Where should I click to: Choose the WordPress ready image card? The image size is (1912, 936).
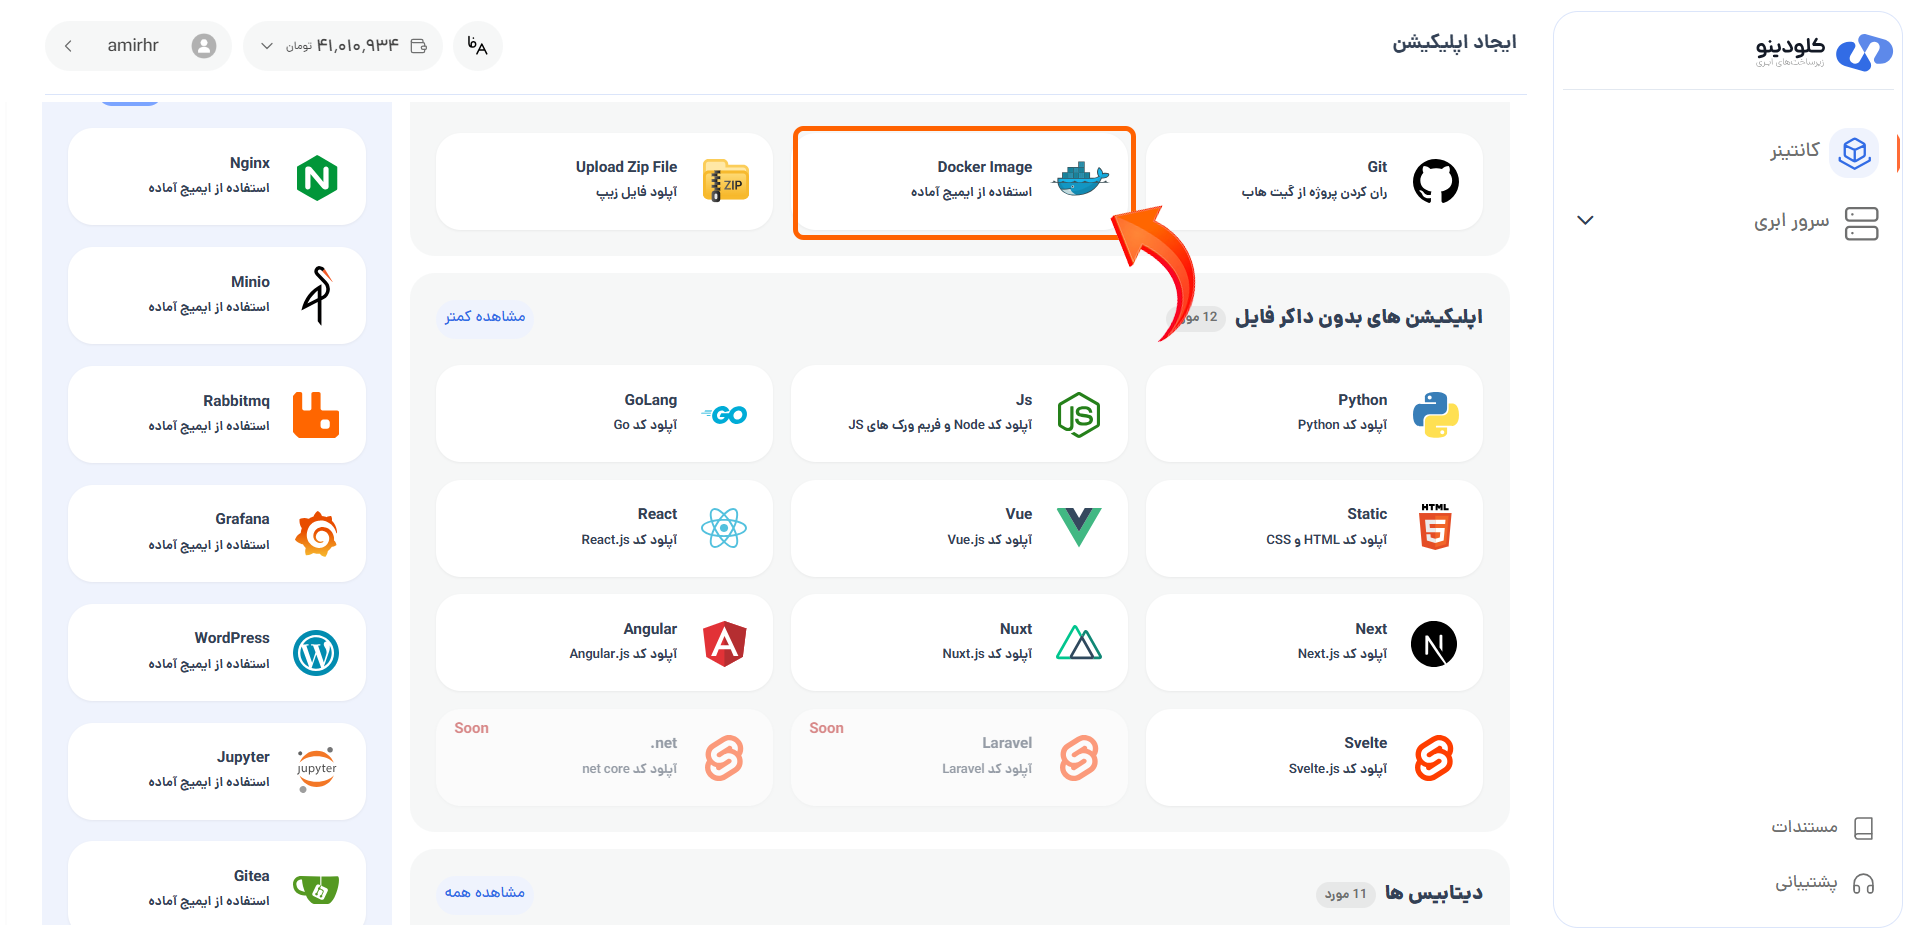click(217, 652)
